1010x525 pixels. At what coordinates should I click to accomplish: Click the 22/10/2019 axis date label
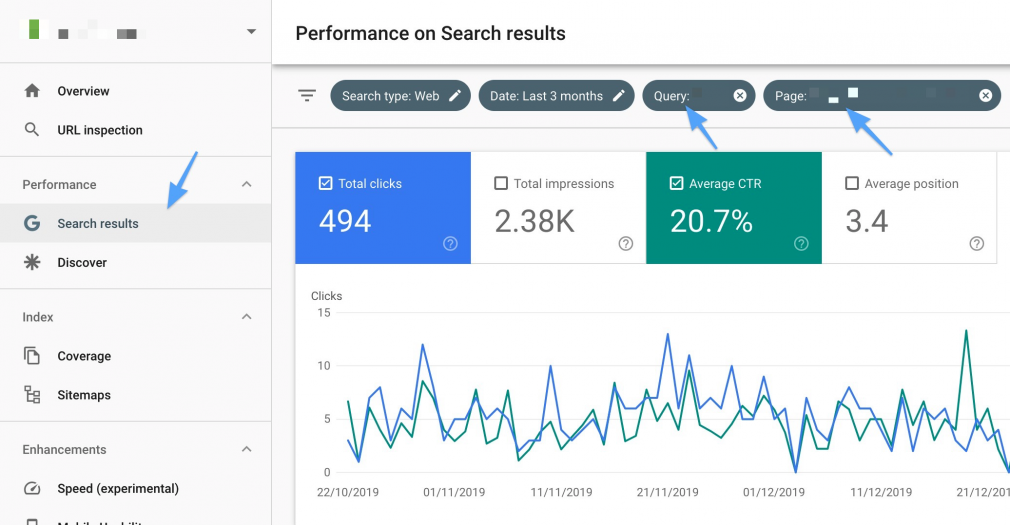(348, 492)
